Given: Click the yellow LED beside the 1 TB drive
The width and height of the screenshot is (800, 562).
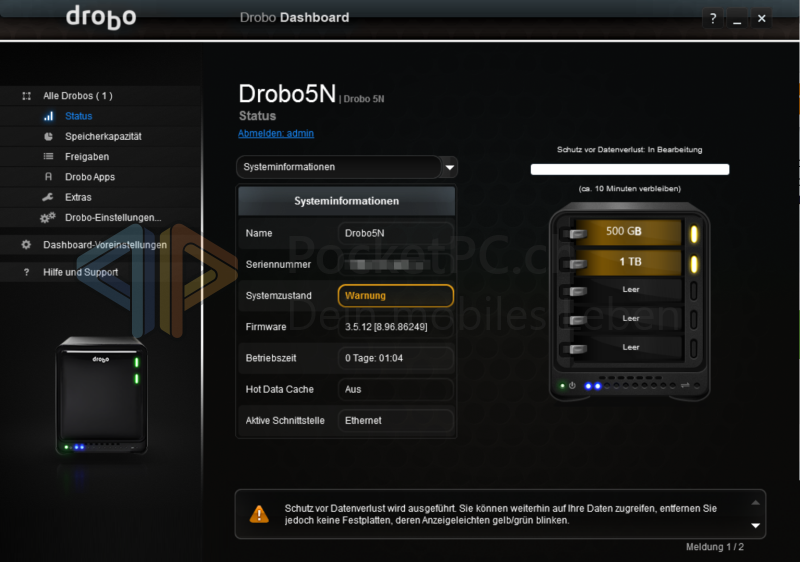Looking at the screenshot, I should [694, 264].
